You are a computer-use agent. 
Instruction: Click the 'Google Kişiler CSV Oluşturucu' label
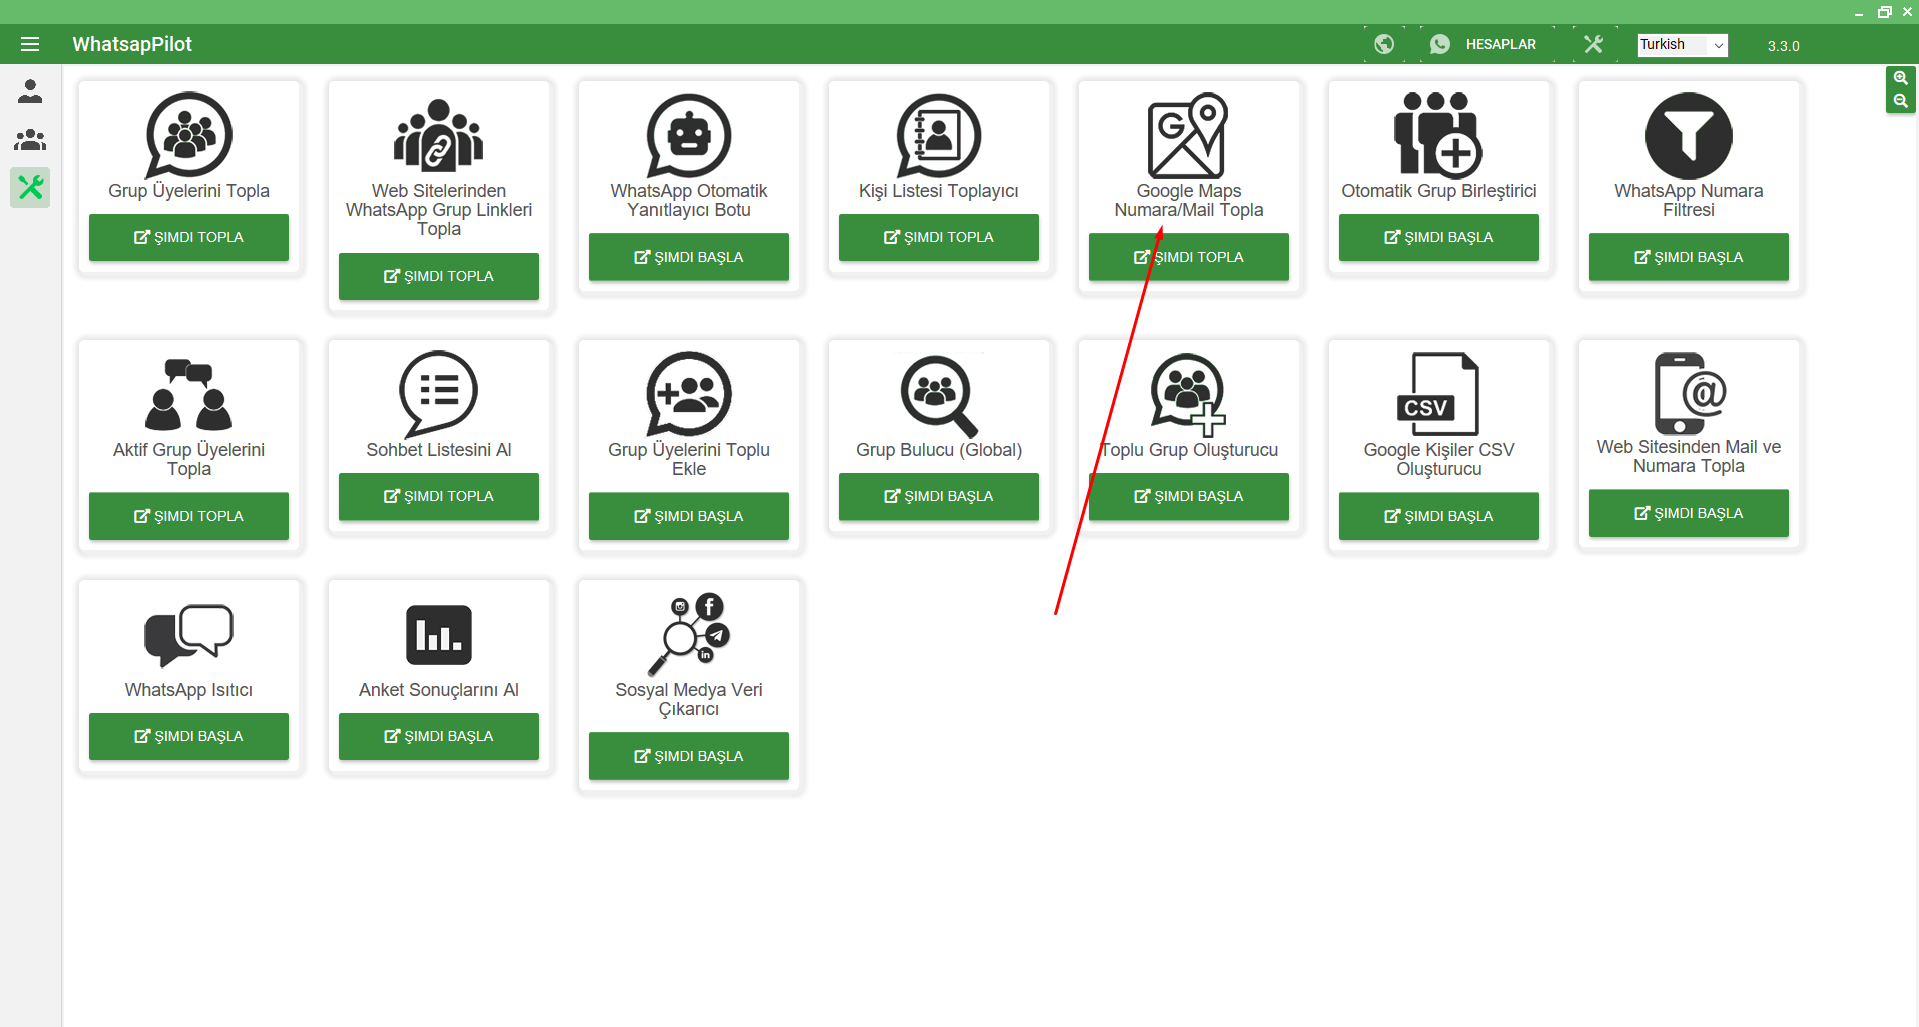pyautogui.click(x=1439, y=459)
